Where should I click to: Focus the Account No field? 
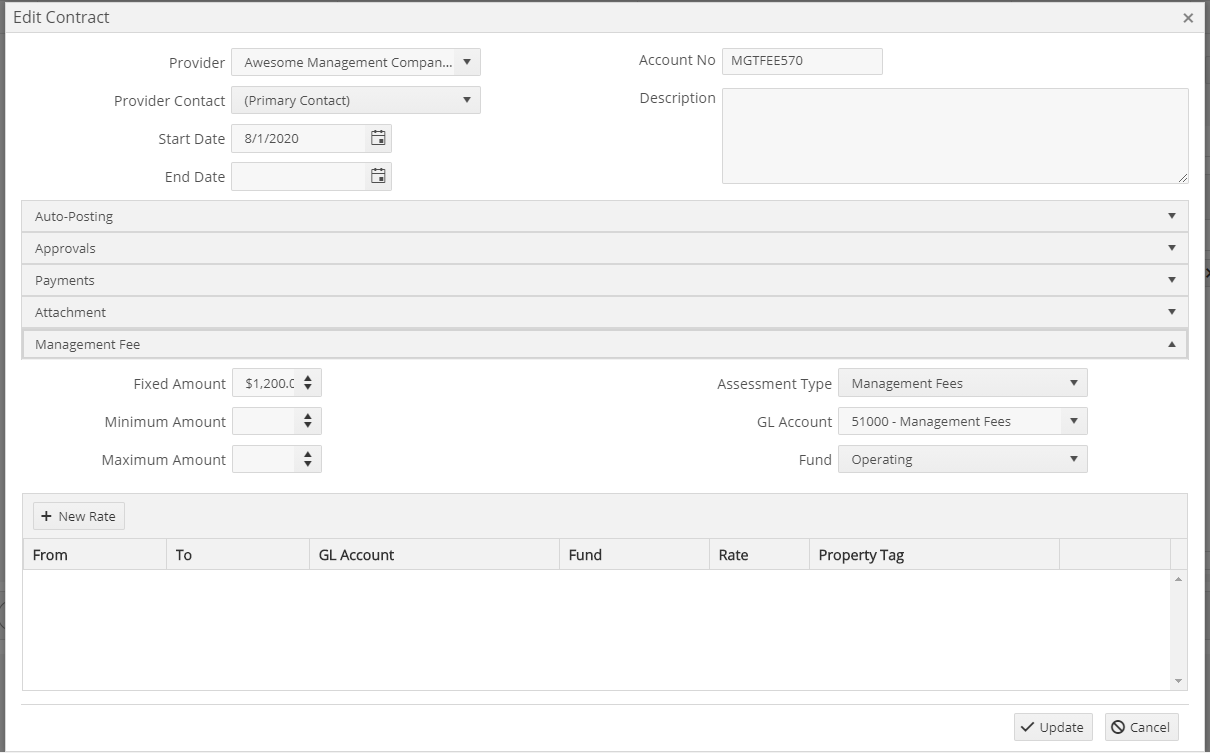click(802, 61)
